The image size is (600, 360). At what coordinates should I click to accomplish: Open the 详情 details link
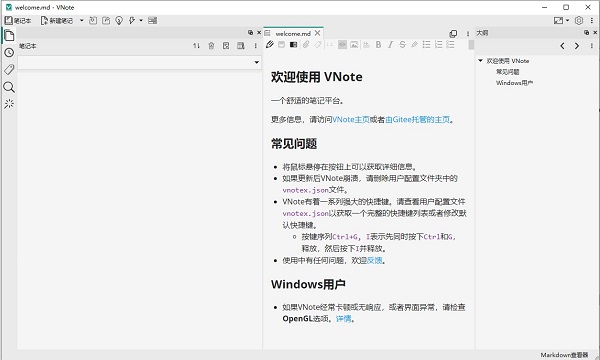(x=344, y=319)
